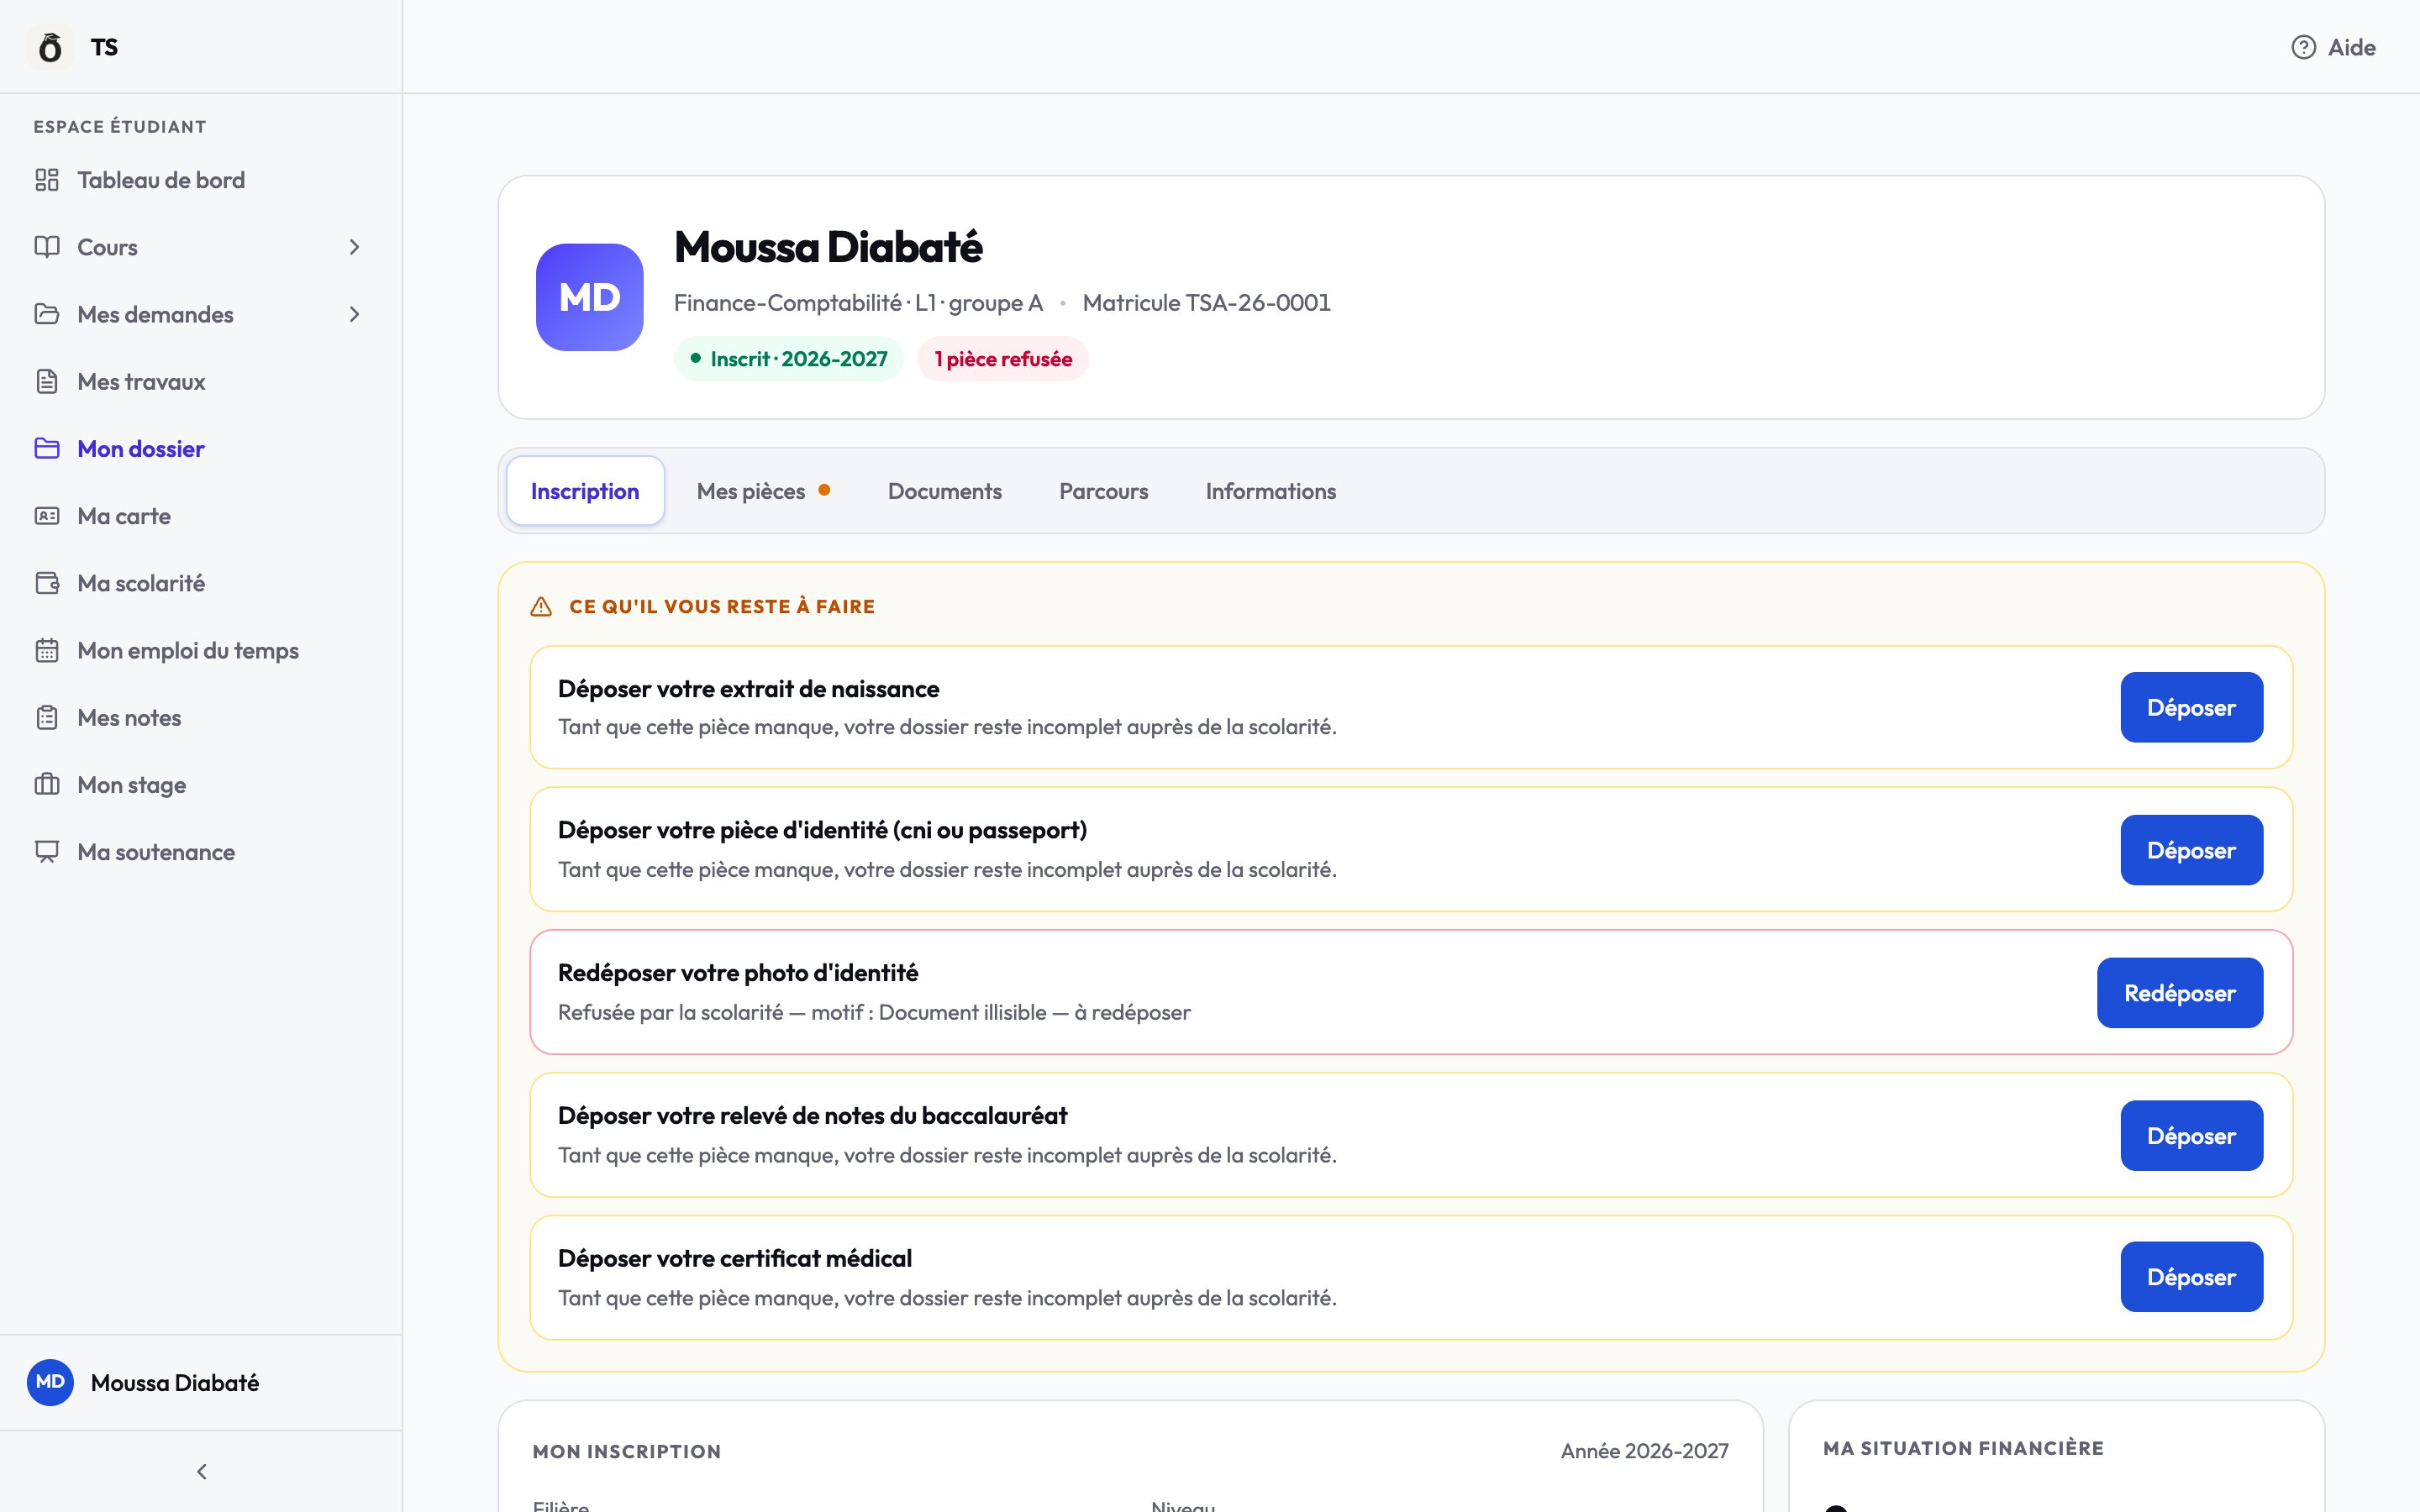
Task: Click the Mes notes clipboard icon
Action: click(47, 717)
